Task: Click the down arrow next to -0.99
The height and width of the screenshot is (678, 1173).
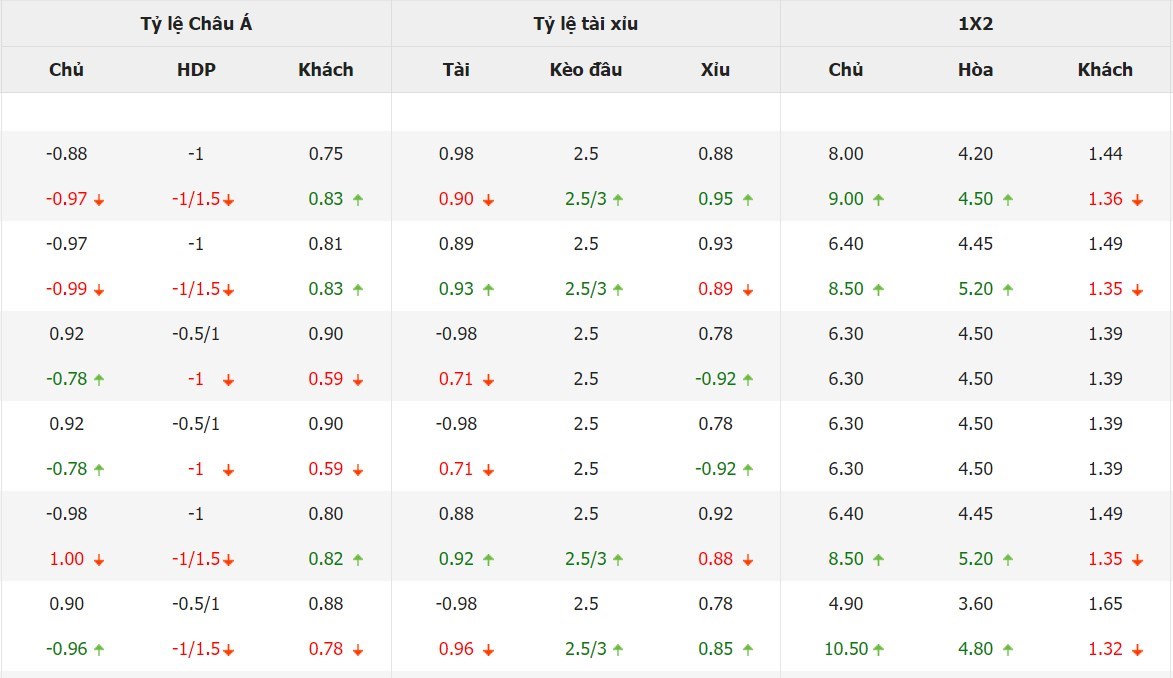Action: point(99,290)
